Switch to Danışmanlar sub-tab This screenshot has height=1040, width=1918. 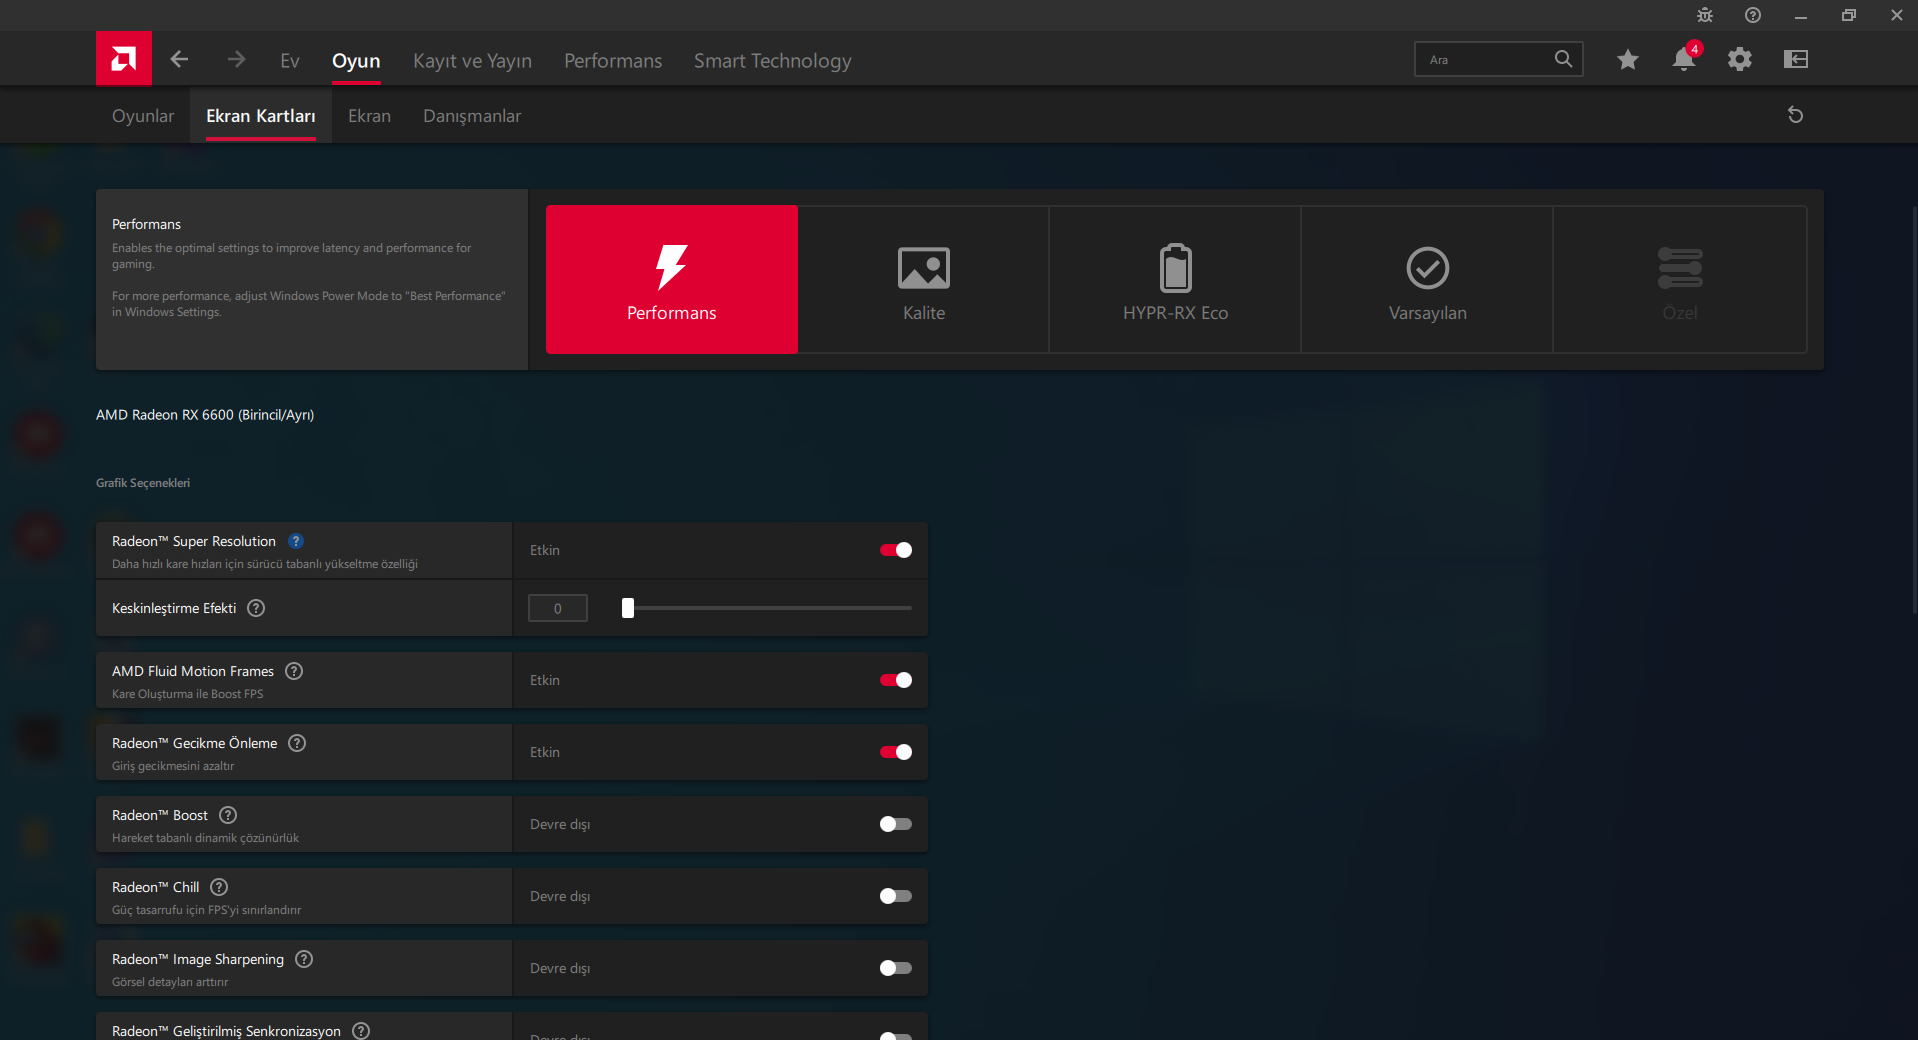(x=472, y=116)
